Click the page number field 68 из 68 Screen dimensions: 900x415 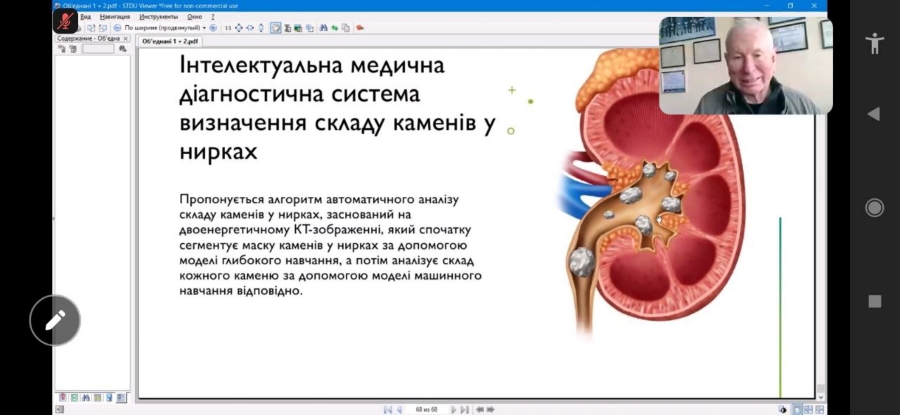pyautogui.click(x=427, y=409)
